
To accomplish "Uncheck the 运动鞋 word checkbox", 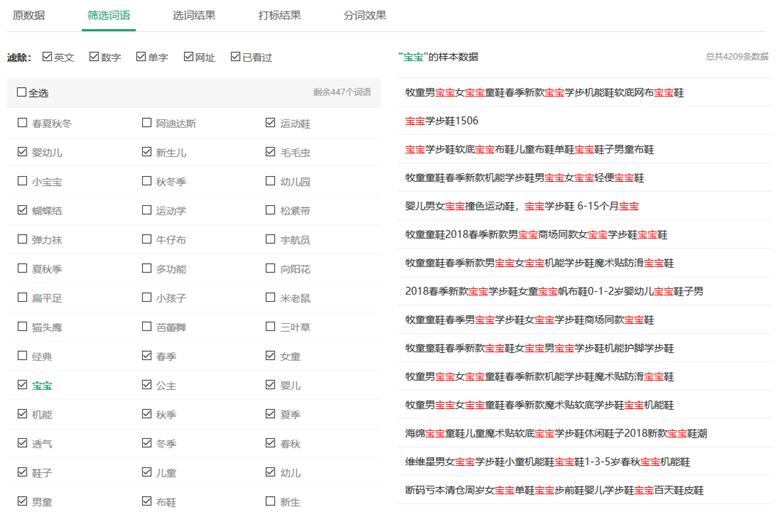I will coord(270,122).
